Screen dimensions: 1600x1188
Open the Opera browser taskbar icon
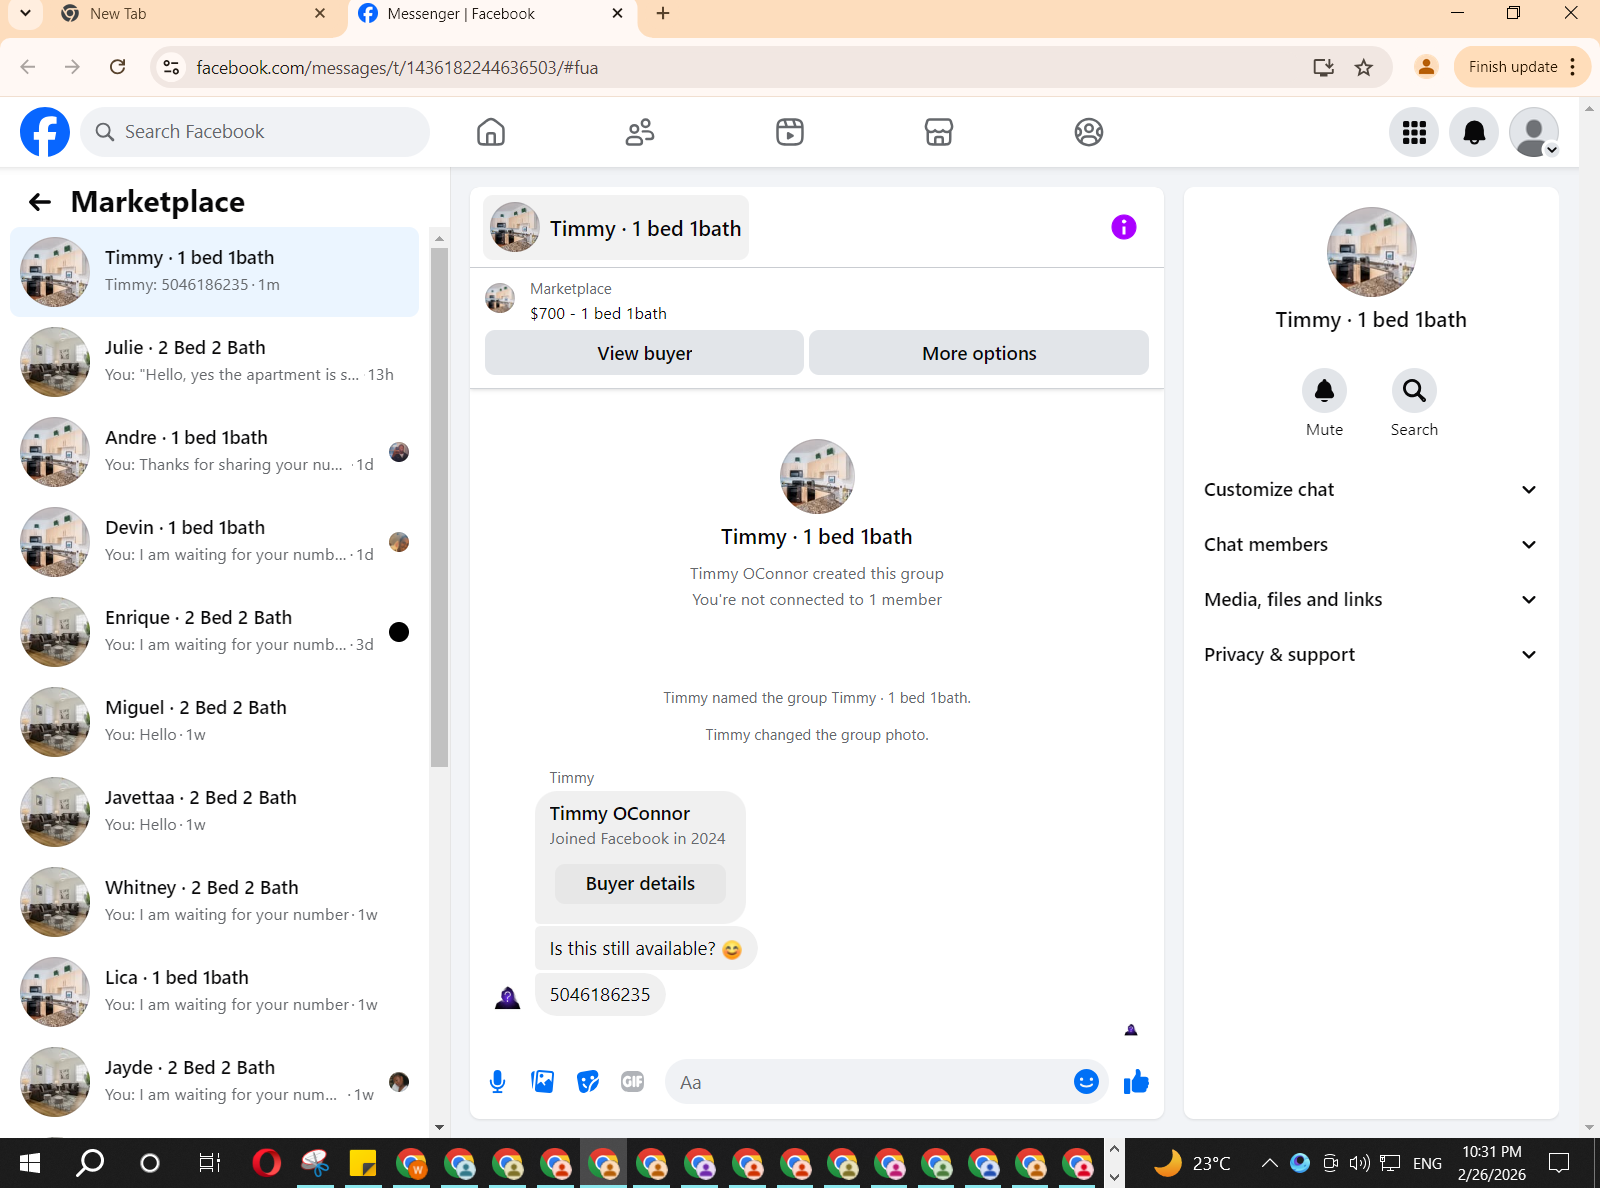tap(267, 1163)
